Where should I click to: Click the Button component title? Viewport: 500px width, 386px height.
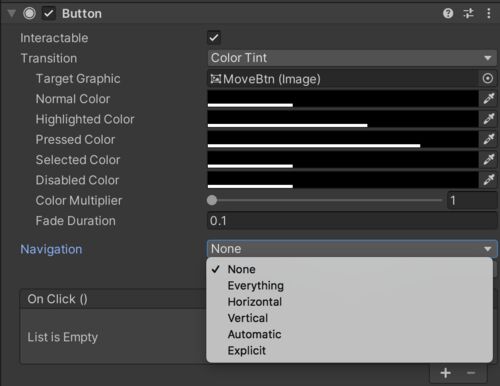[82, 14]
